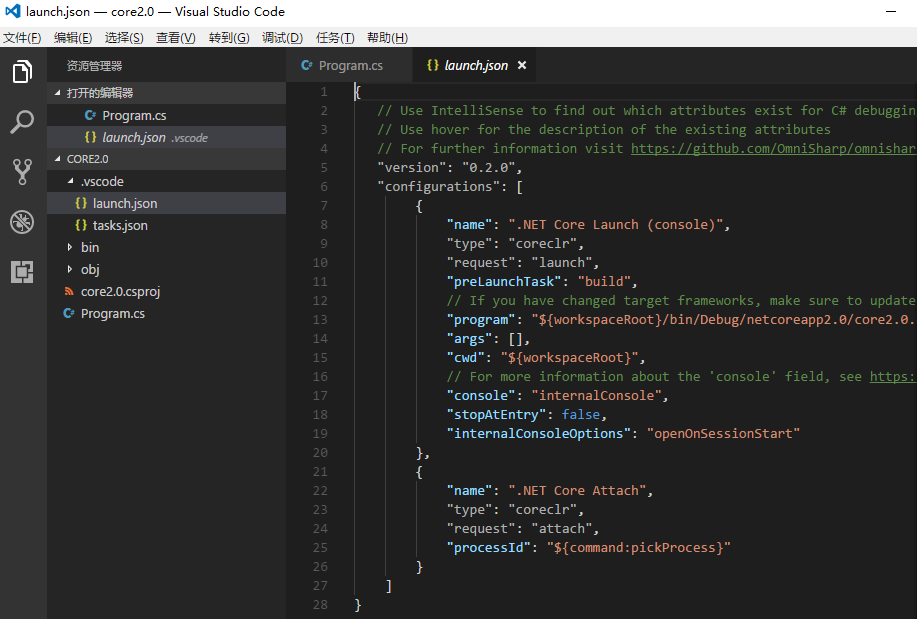Expand the obj folder

(70, 269)
